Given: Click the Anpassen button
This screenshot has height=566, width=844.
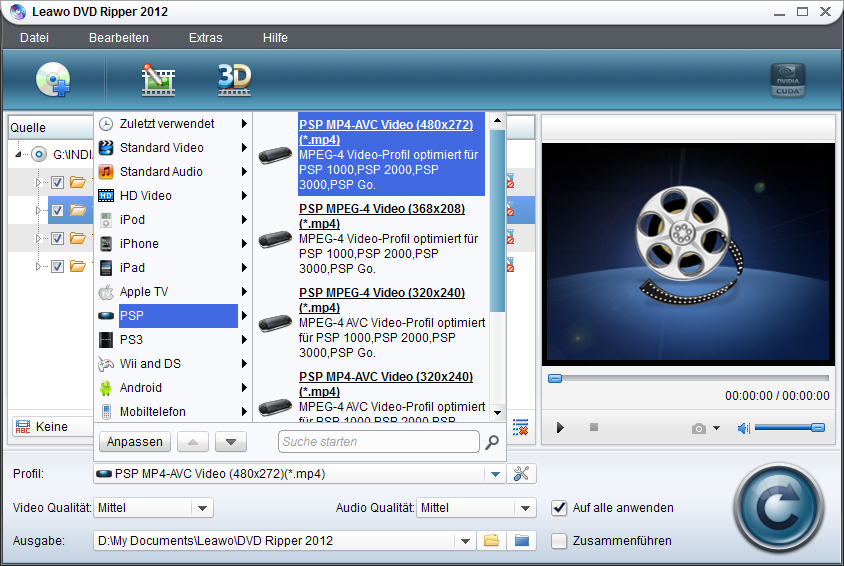Looking at the screenshot, I should tap(135, 441).
